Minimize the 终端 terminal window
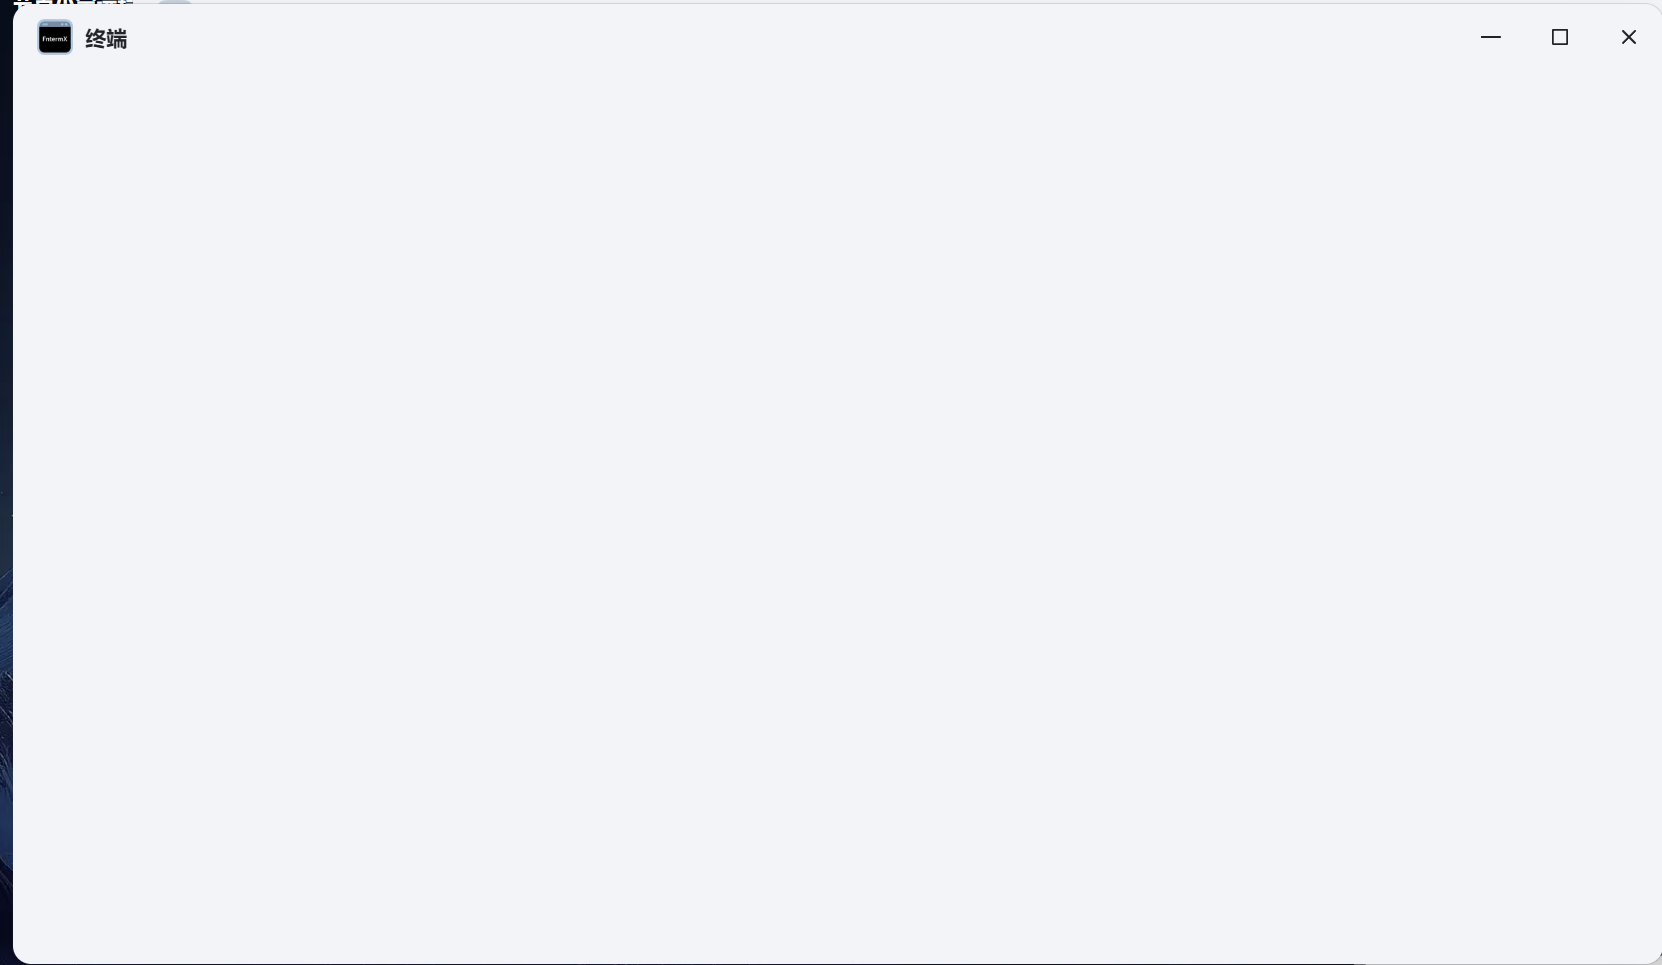 click(x=1491, y=37)
